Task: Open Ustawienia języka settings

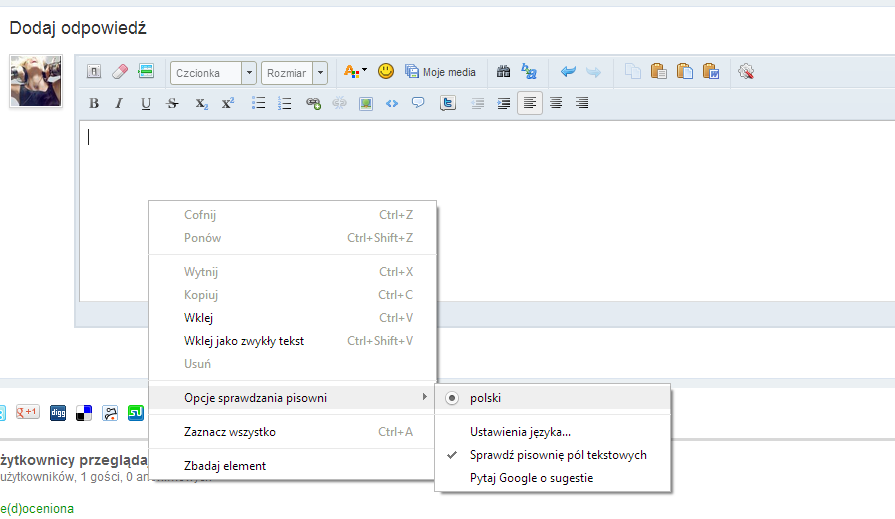Action: (x=520, y=432)
